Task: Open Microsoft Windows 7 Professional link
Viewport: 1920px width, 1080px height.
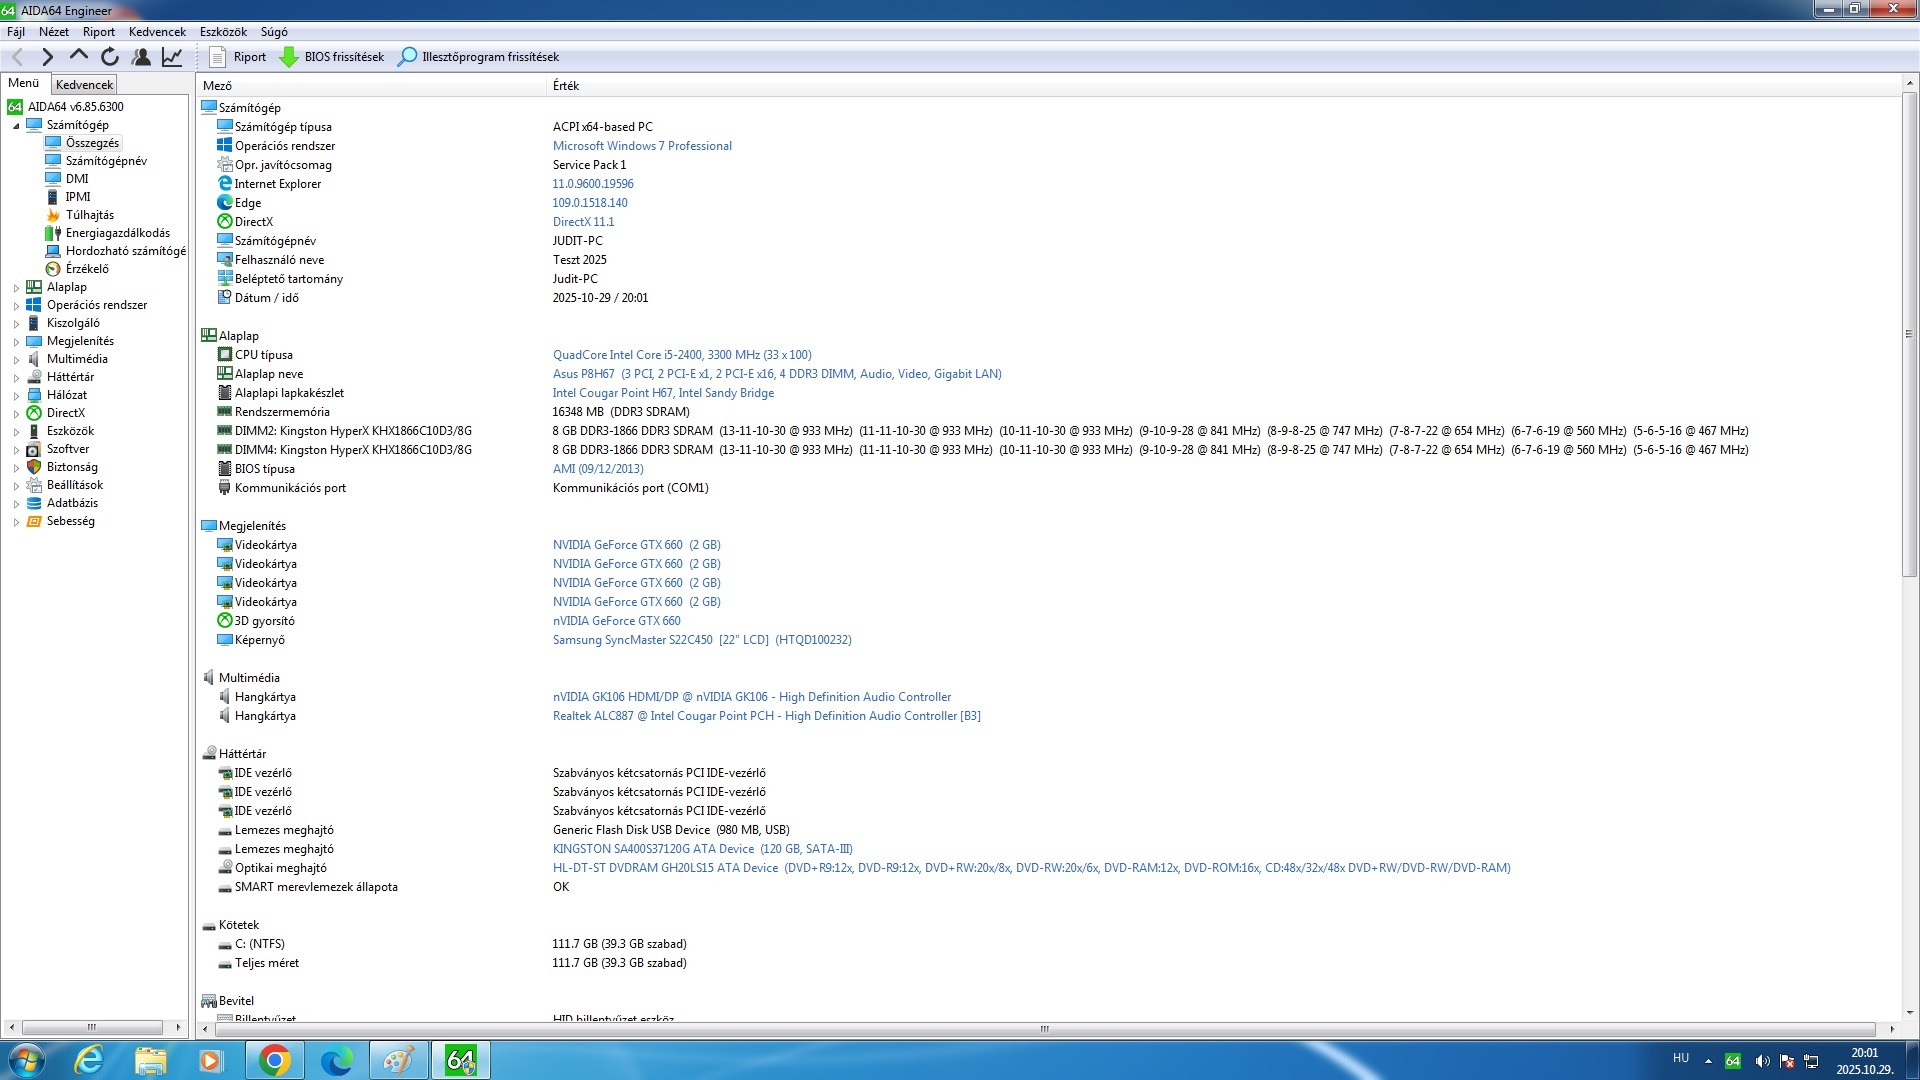Action: tap(642, 146)
